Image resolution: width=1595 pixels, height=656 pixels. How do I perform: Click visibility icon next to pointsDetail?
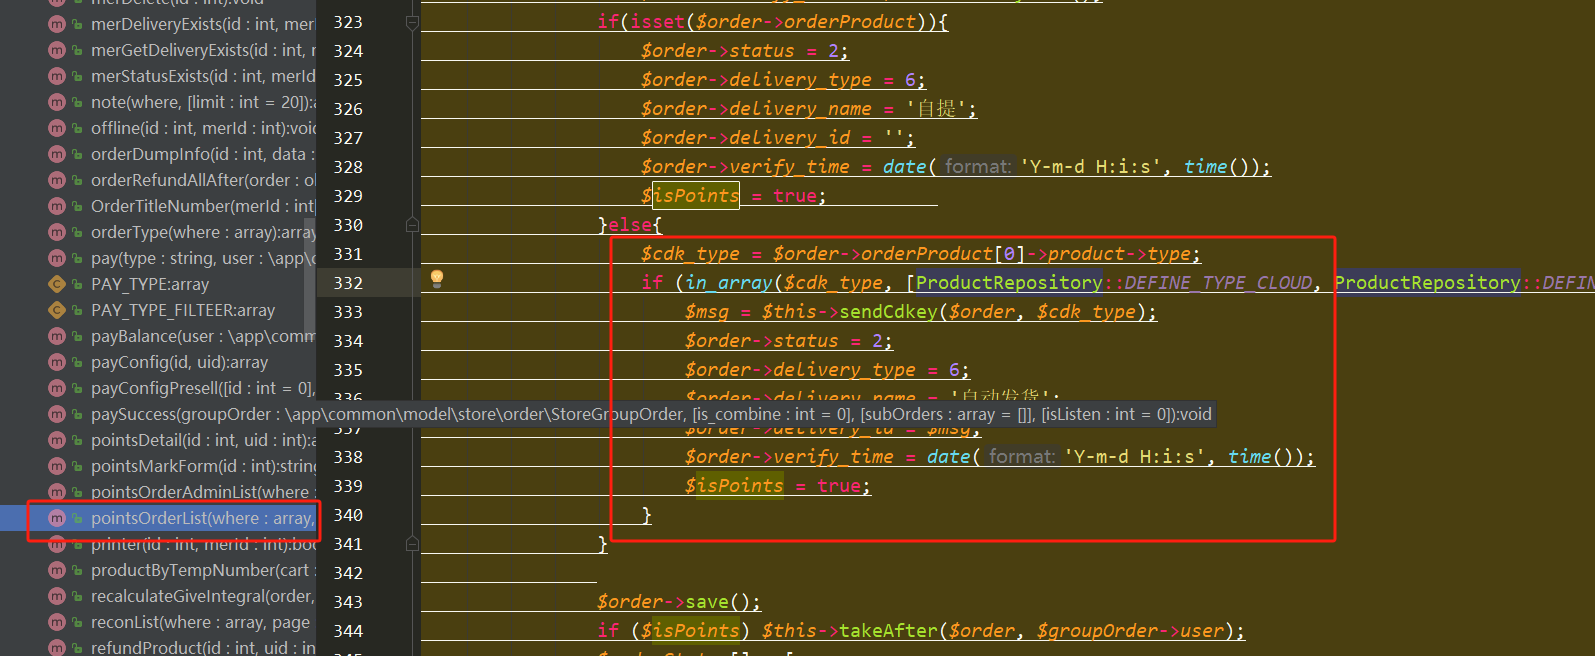(77, 440)
